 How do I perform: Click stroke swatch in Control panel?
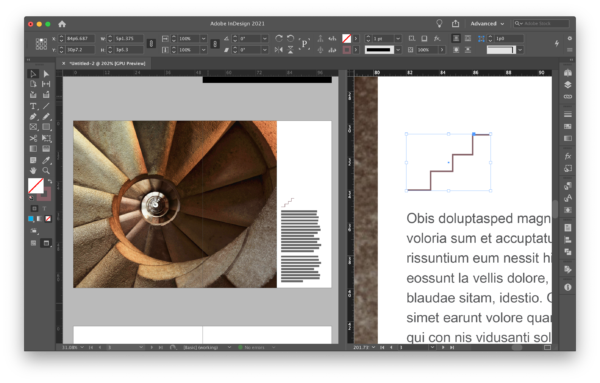pyautogui.click(x=347, y=50)
